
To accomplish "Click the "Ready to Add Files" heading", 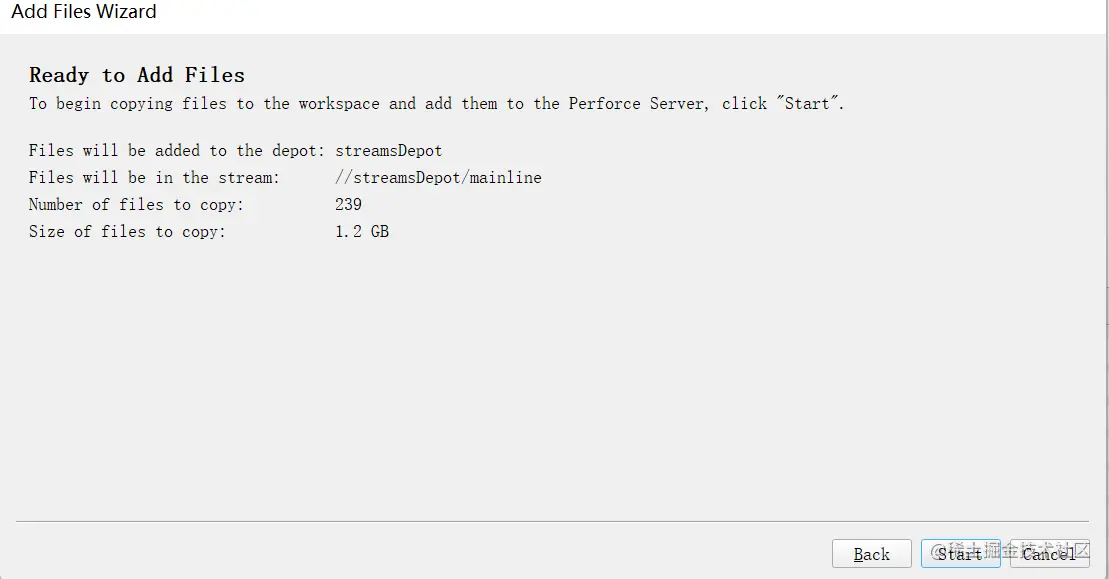I will [137, 75].
